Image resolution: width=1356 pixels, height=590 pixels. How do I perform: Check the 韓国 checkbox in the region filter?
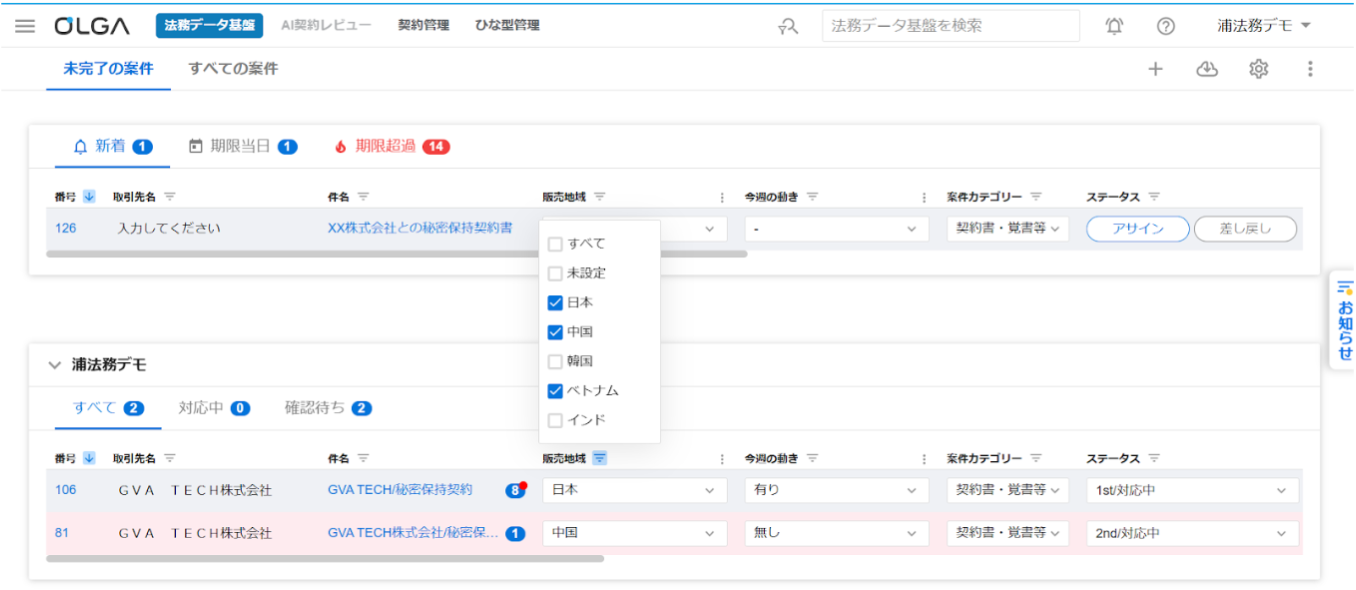(555, 361)
